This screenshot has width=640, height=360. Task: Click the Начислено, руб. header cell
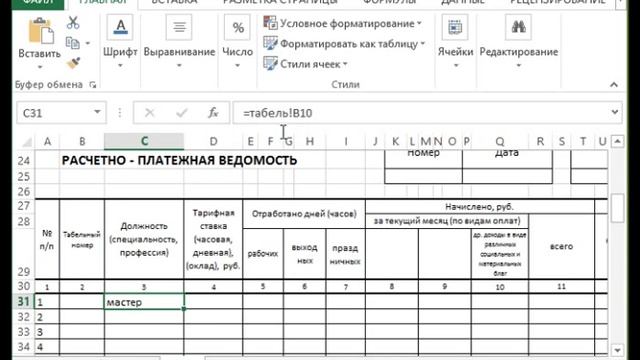[480, 207]
